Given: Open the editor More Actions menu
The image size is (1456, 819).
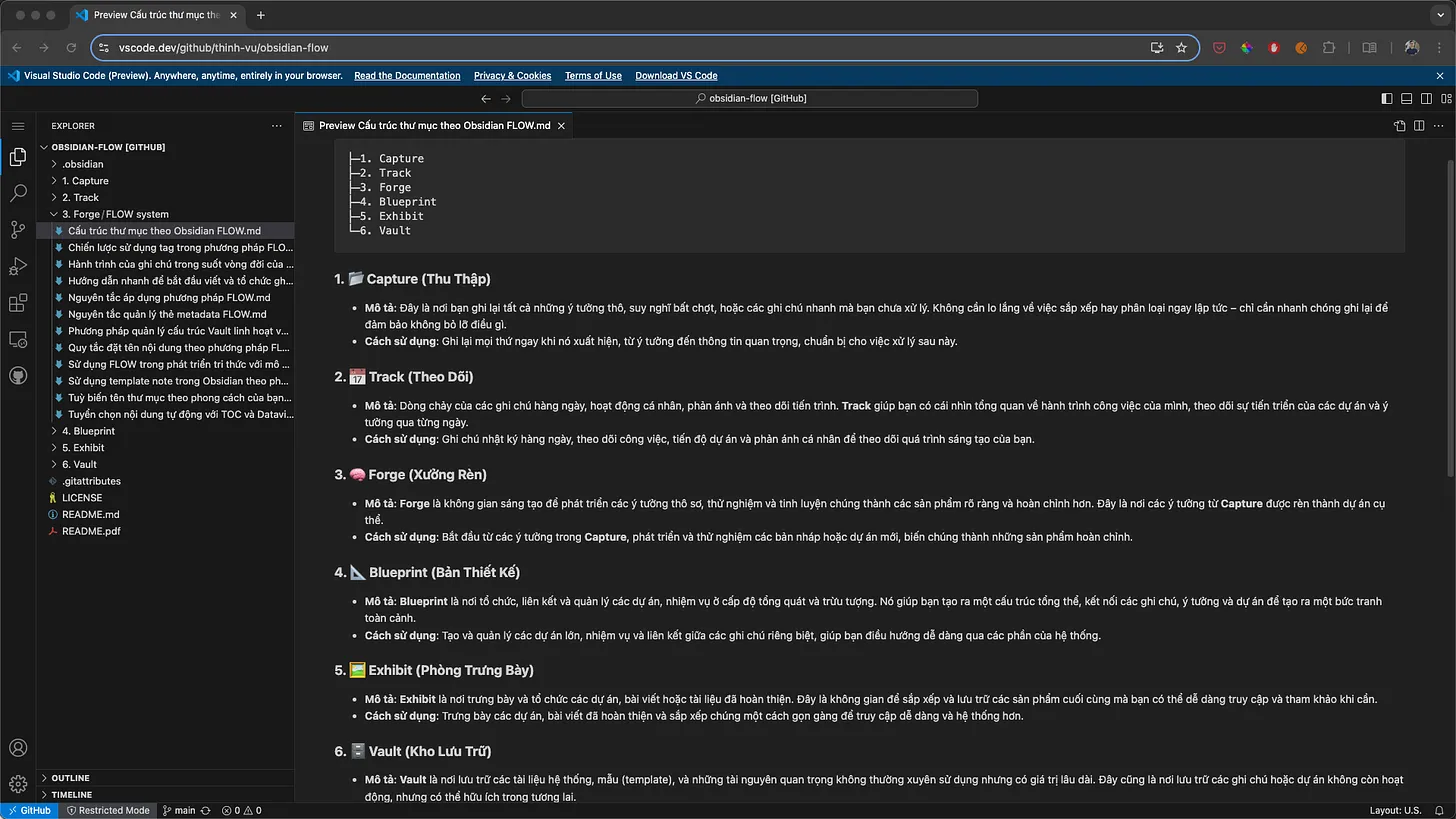Looking at the screenshot, I should tap(1437, 126).
